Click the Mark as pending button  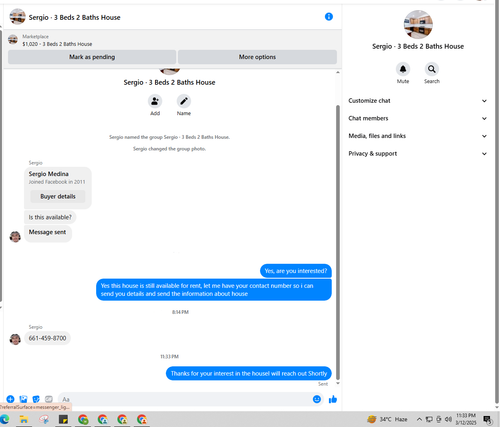pos(92,57)
